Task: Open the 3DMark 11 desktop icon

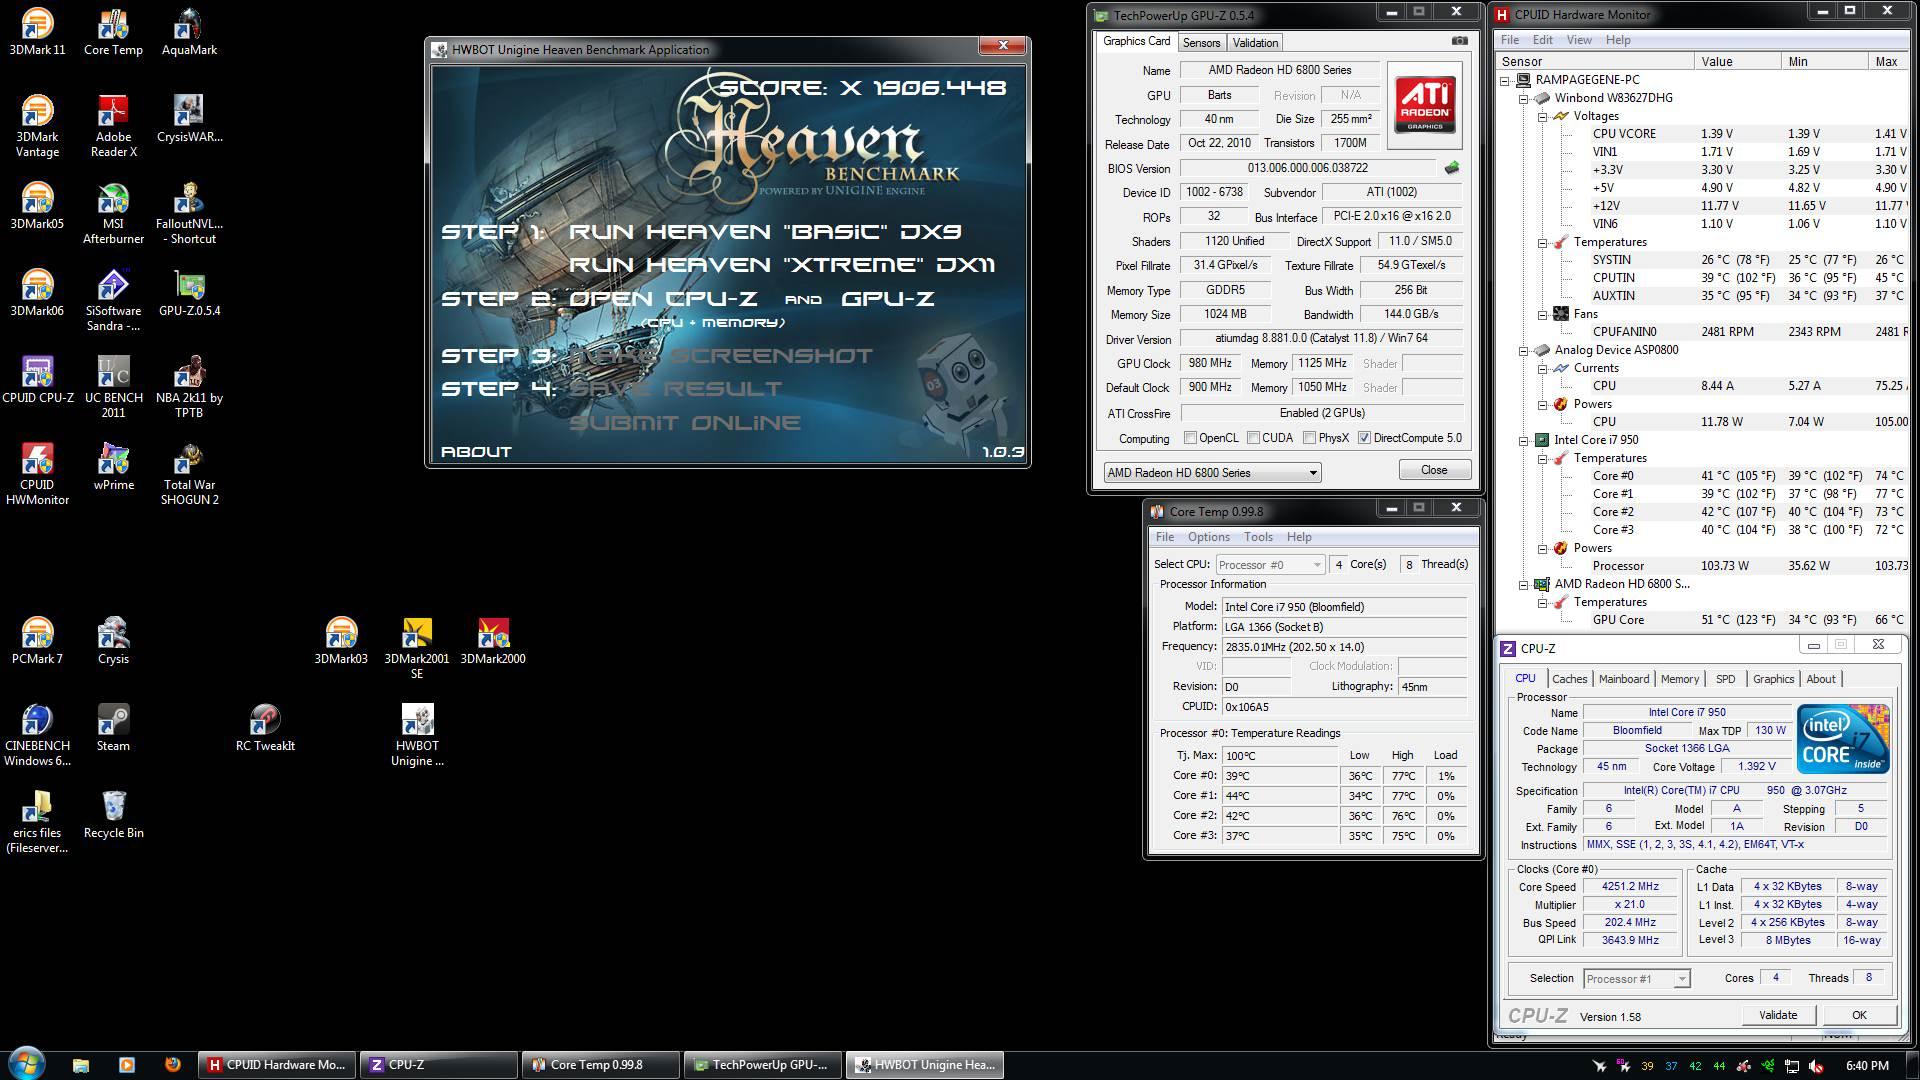Action: 37,31
